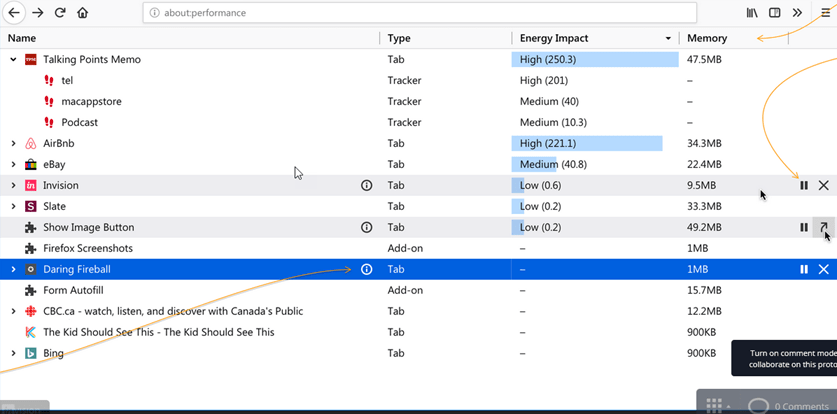
Task: Go forward with the browser forward arrow
Action: pyautogui.click(x=37, y=13)
